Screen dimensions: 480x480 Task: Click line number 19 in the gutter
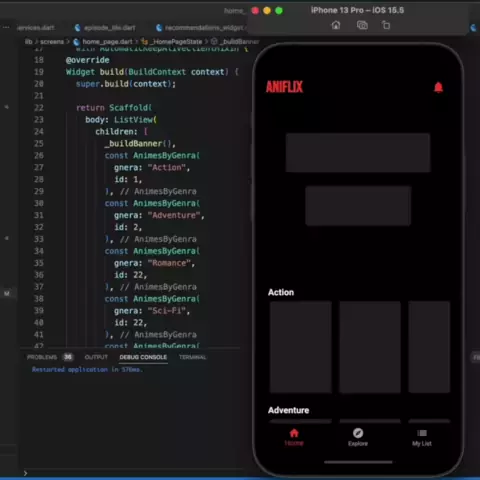[x=39, y=72]
